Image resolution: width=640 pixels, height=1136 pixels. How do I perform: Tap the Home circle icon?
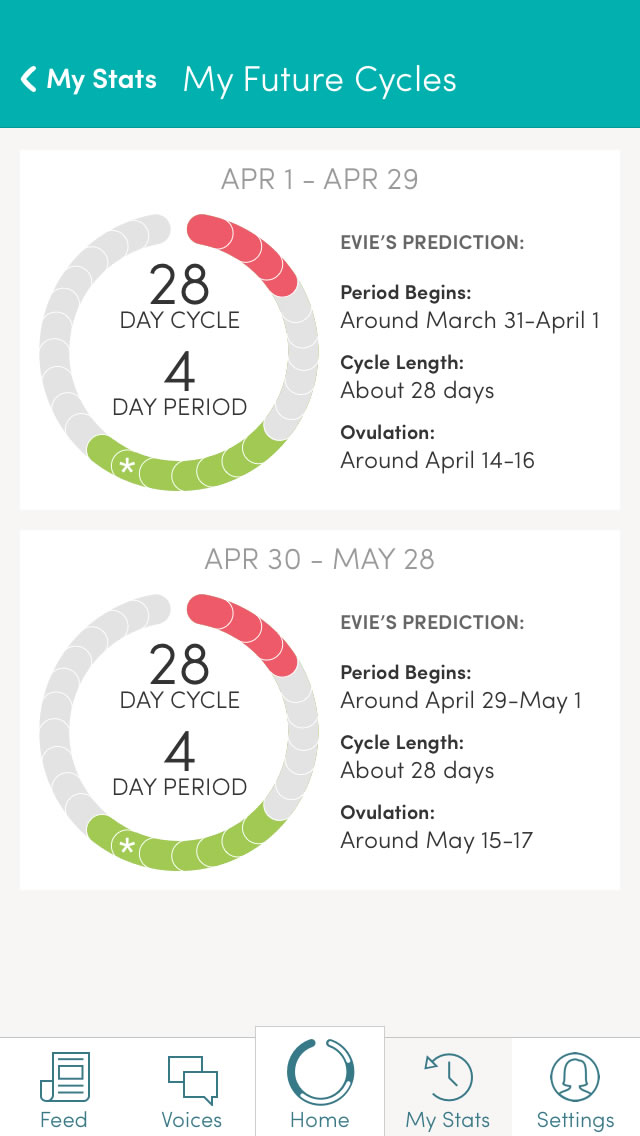tap(320, 1071)
